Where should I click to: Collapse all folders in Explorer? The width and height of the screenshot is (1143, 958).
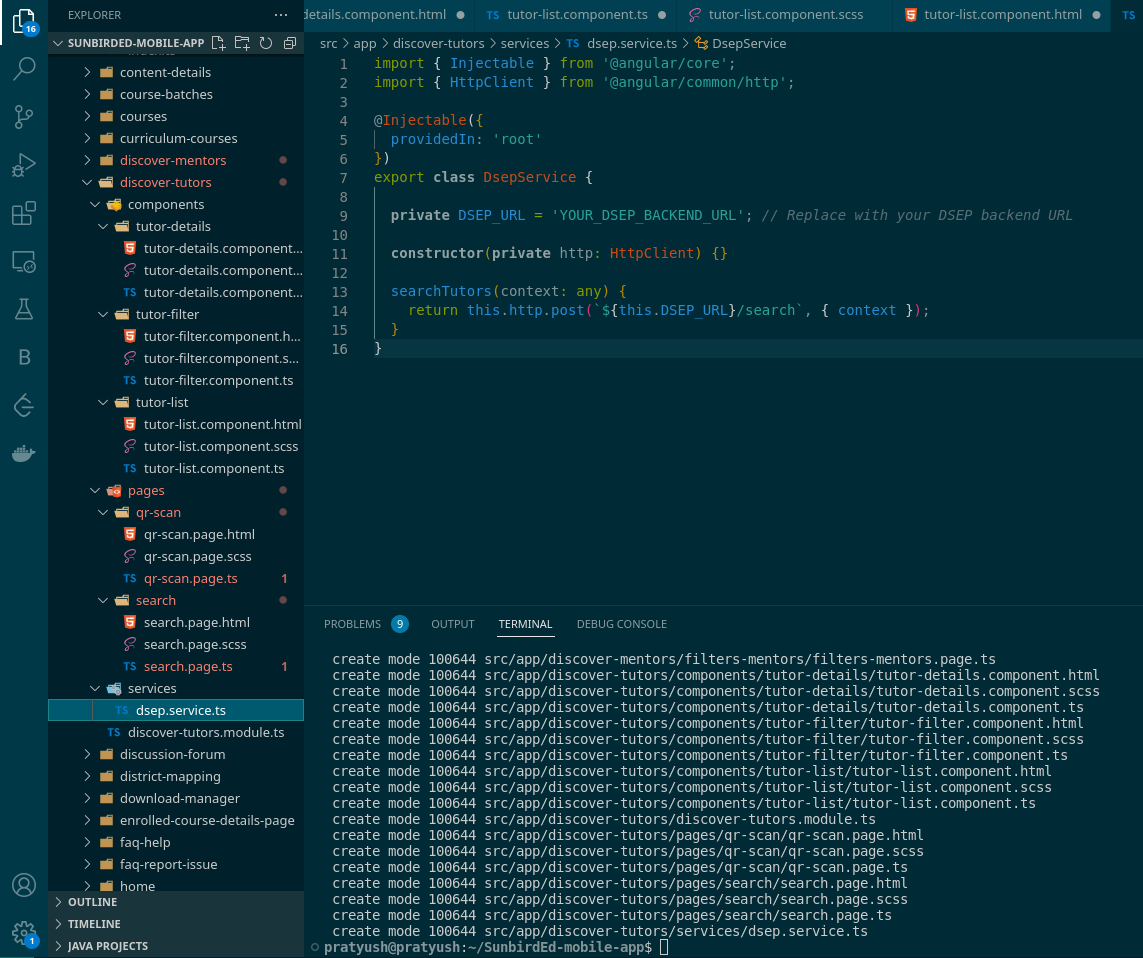click(290, 43)
